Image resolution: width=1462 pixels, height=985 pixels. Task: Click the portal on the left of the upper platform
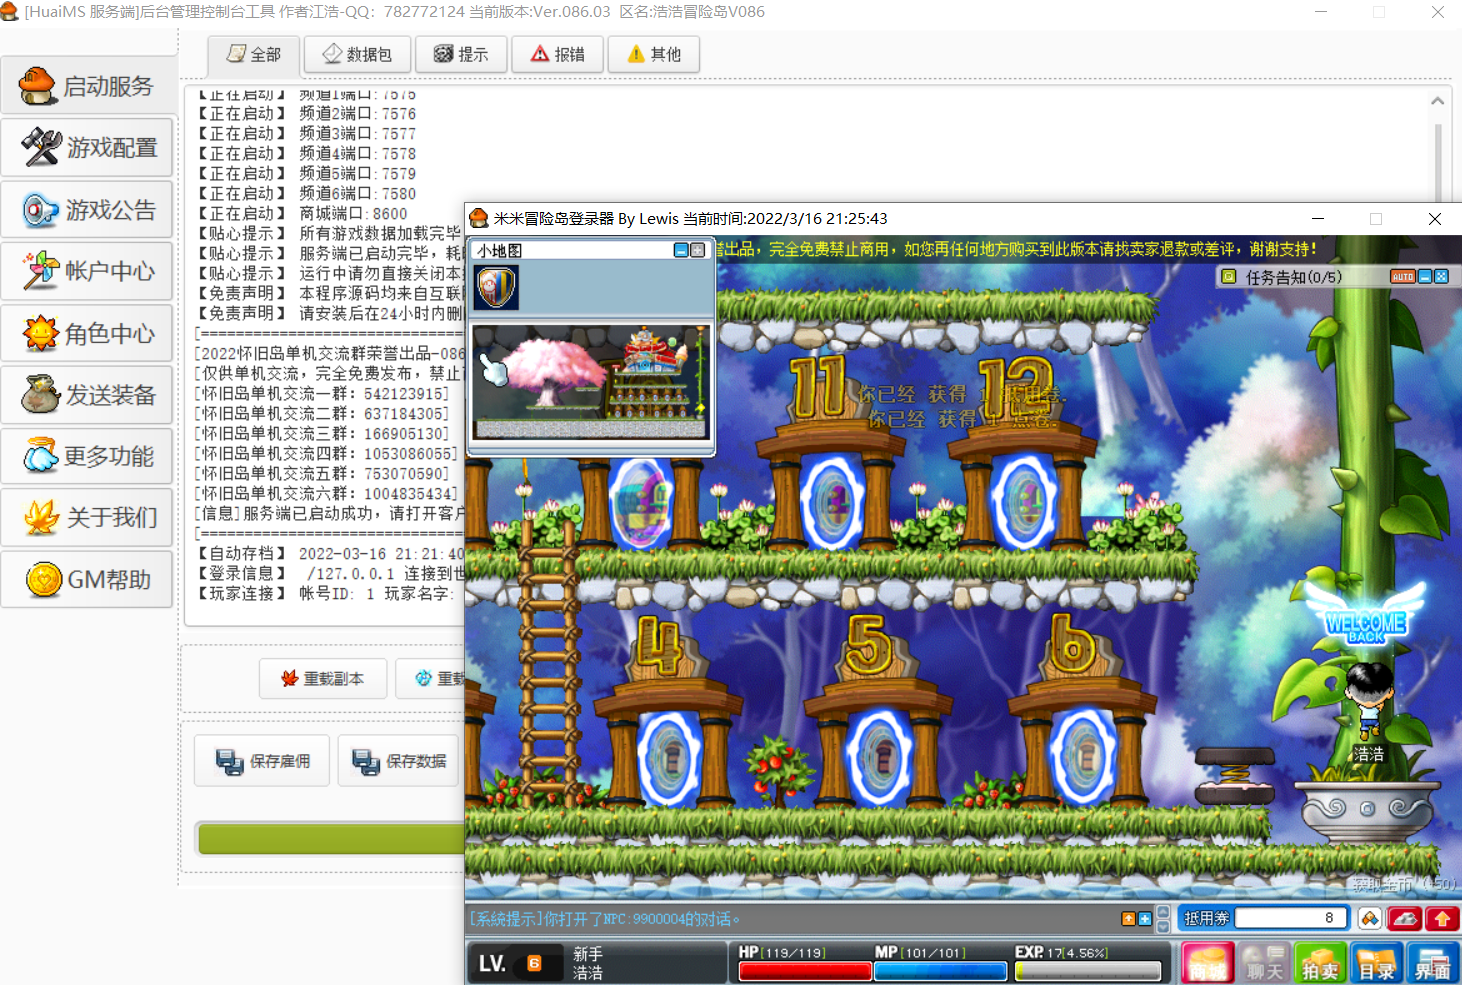coord(641,501)
